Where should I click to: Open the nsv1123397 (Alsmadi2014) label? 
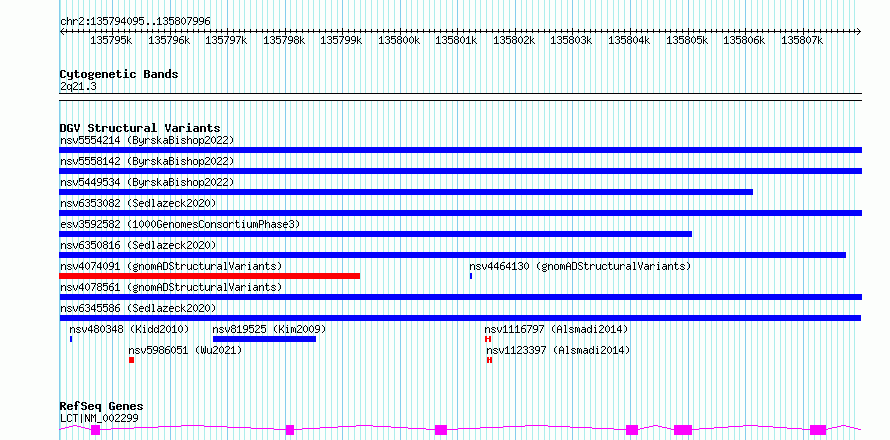558,350
